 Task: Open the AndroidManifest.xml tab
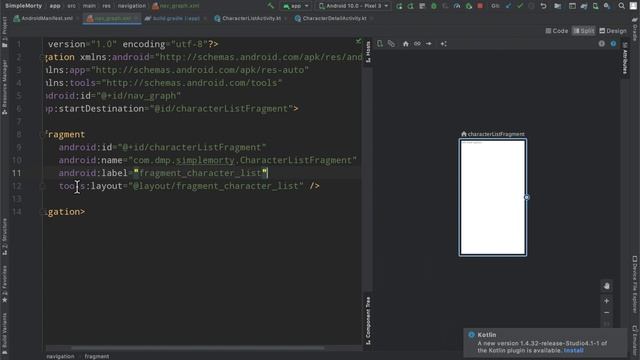(x=43, y=18)
